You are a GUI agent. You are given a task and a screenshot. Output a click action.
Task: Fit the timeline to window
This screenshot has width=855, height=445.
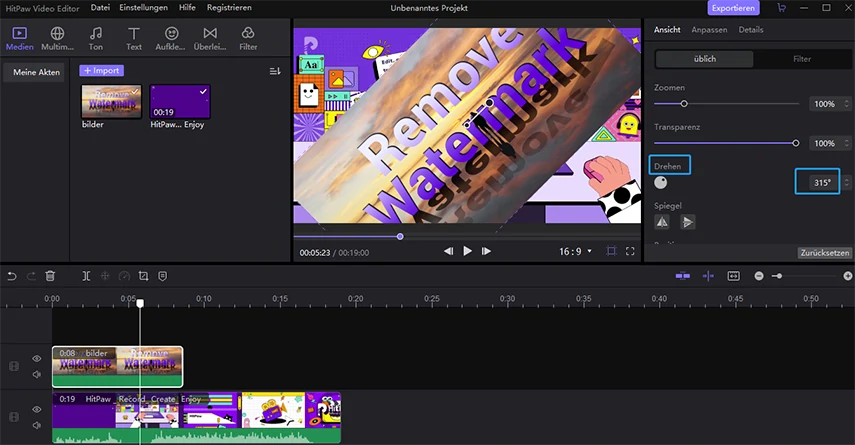click(734, 276)
